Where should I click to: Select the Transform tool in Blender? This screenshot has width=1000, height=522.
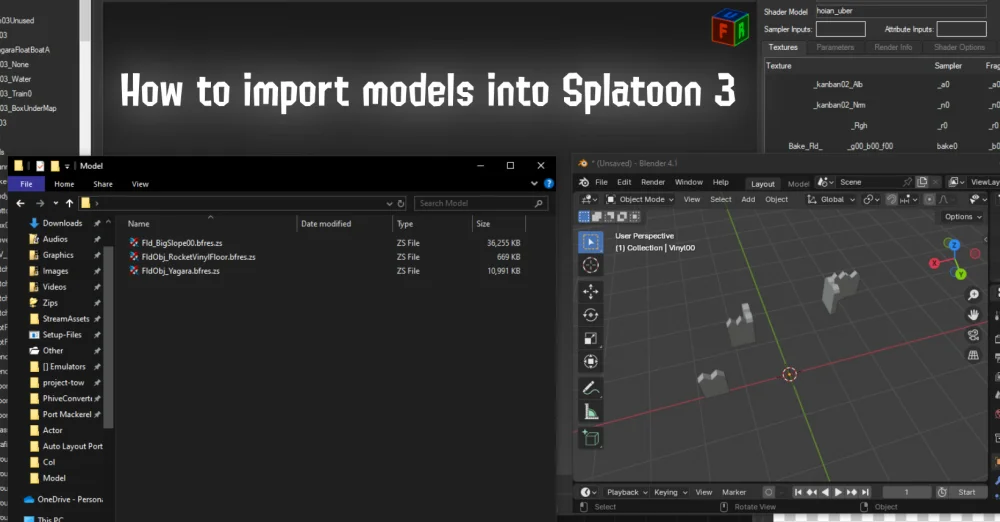coord(591,361)
